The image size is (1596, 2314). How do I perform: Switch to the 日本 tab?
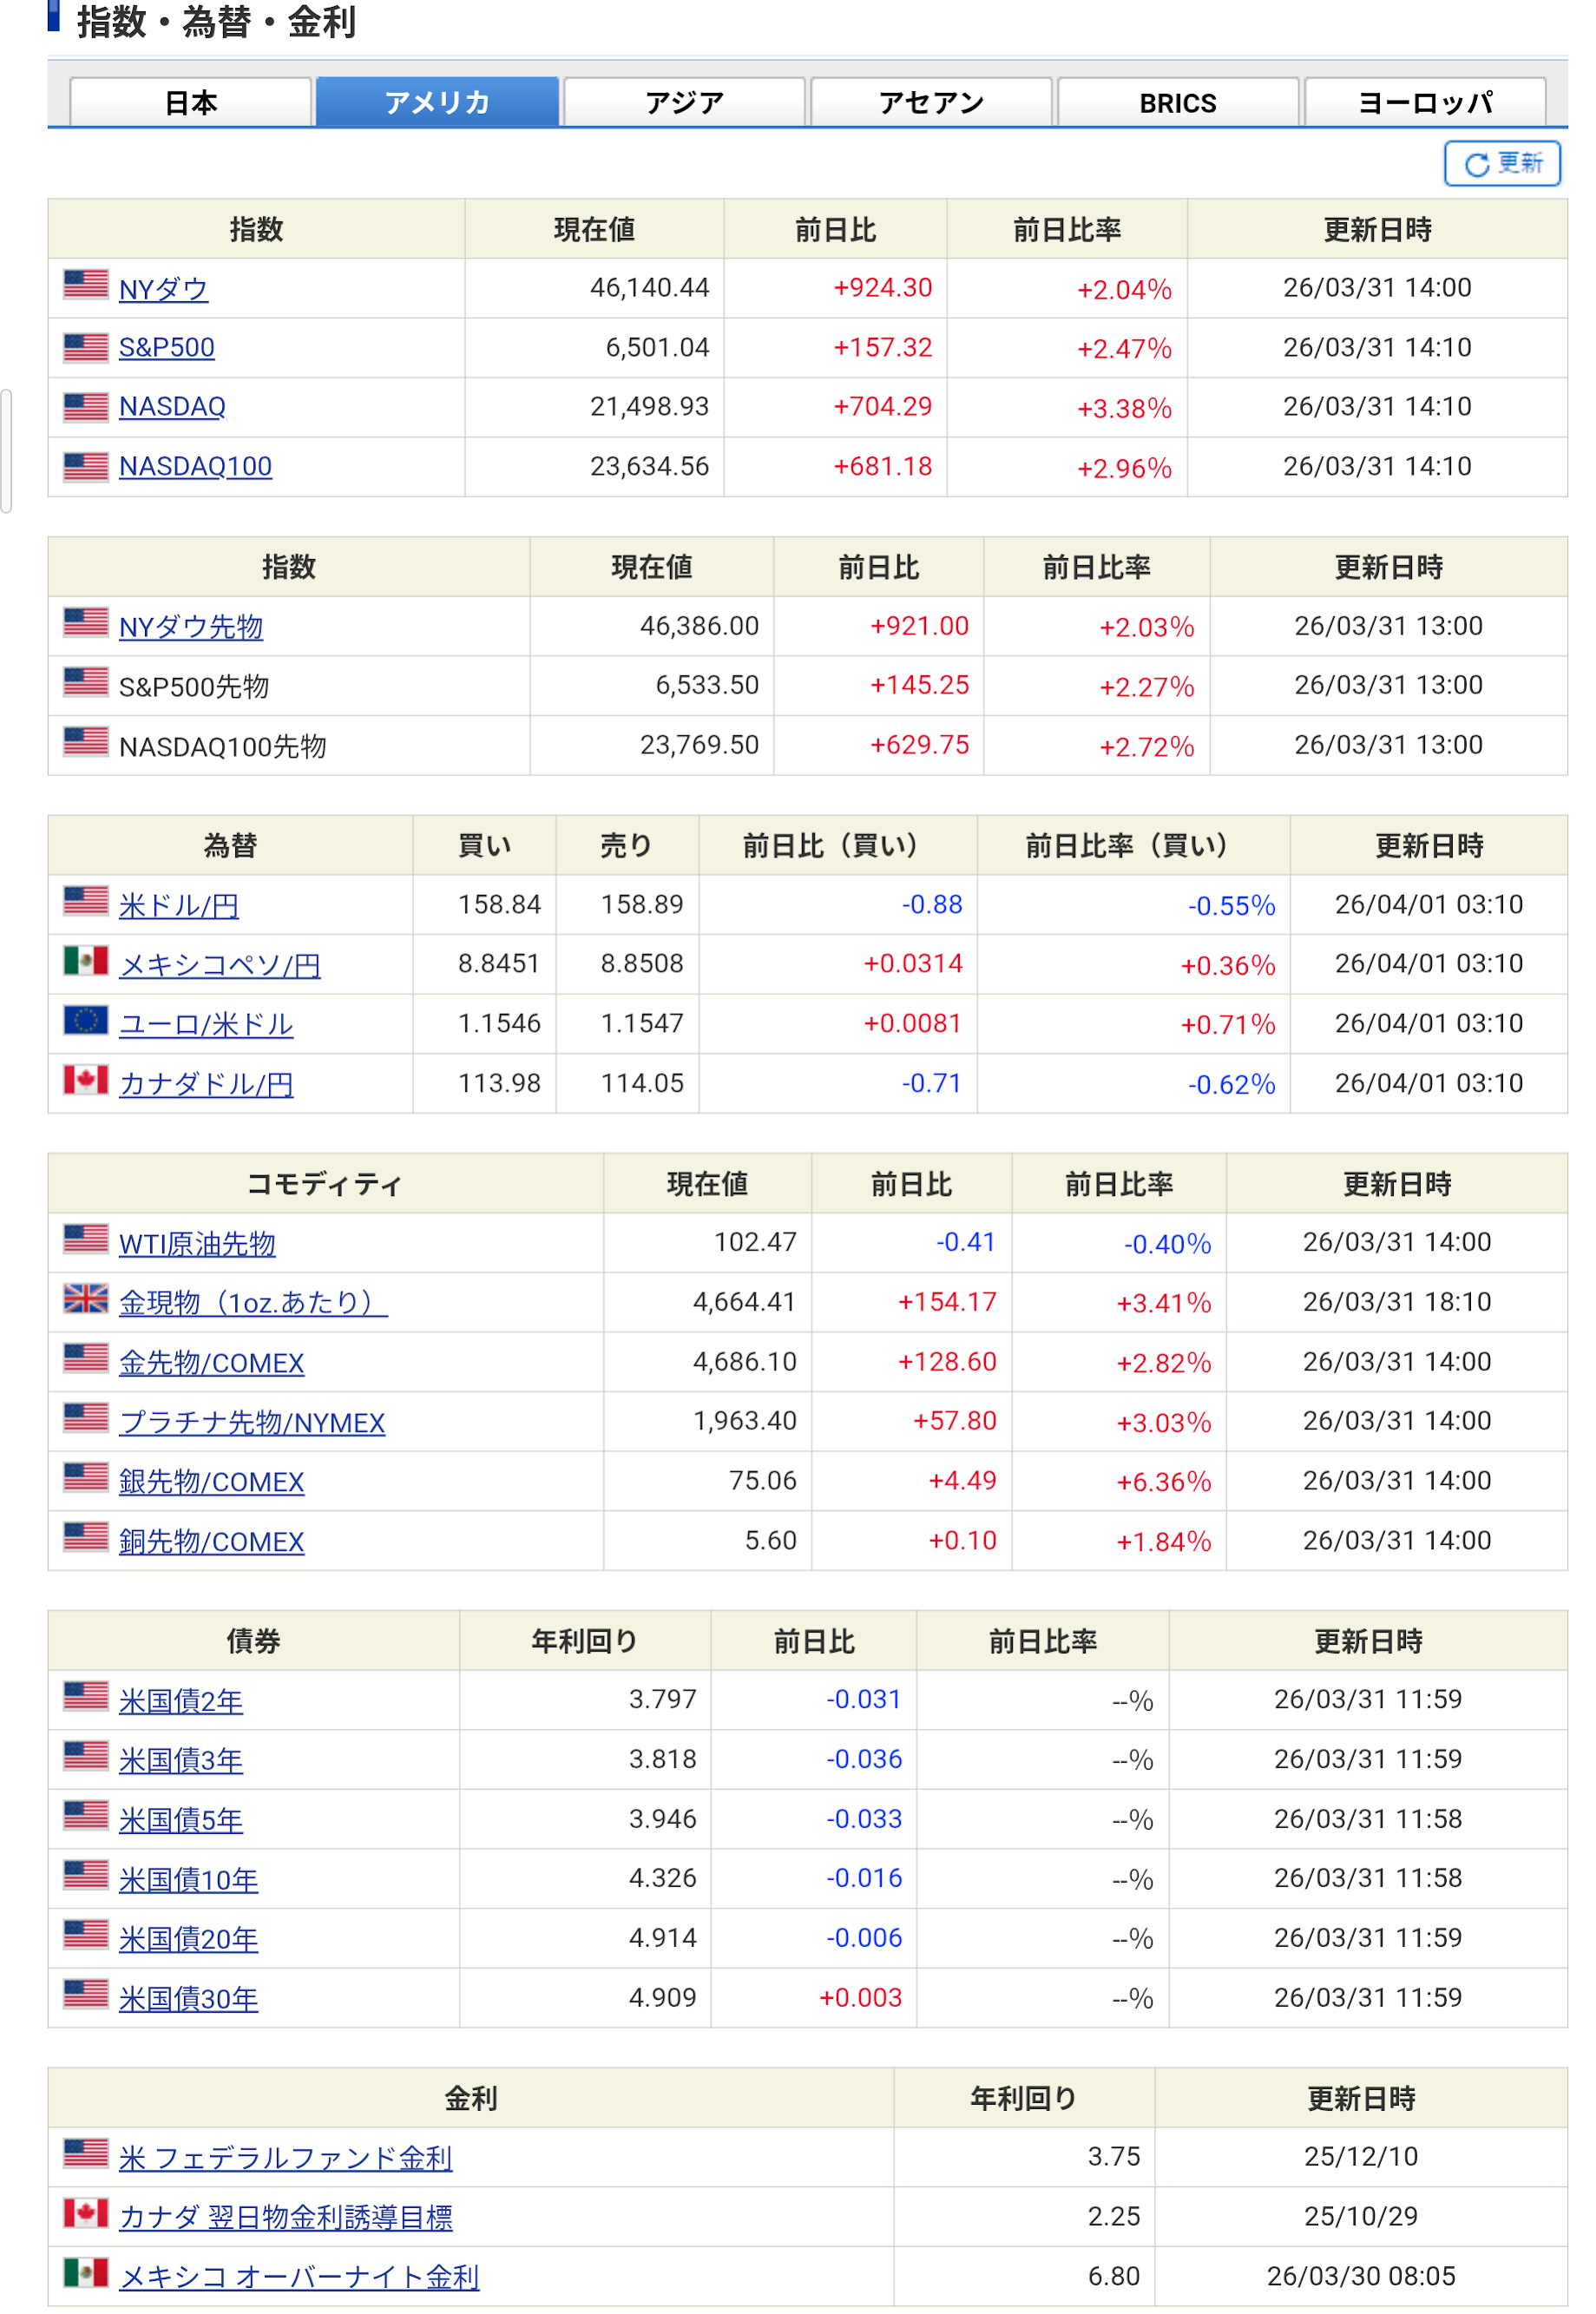click(190, 102)
